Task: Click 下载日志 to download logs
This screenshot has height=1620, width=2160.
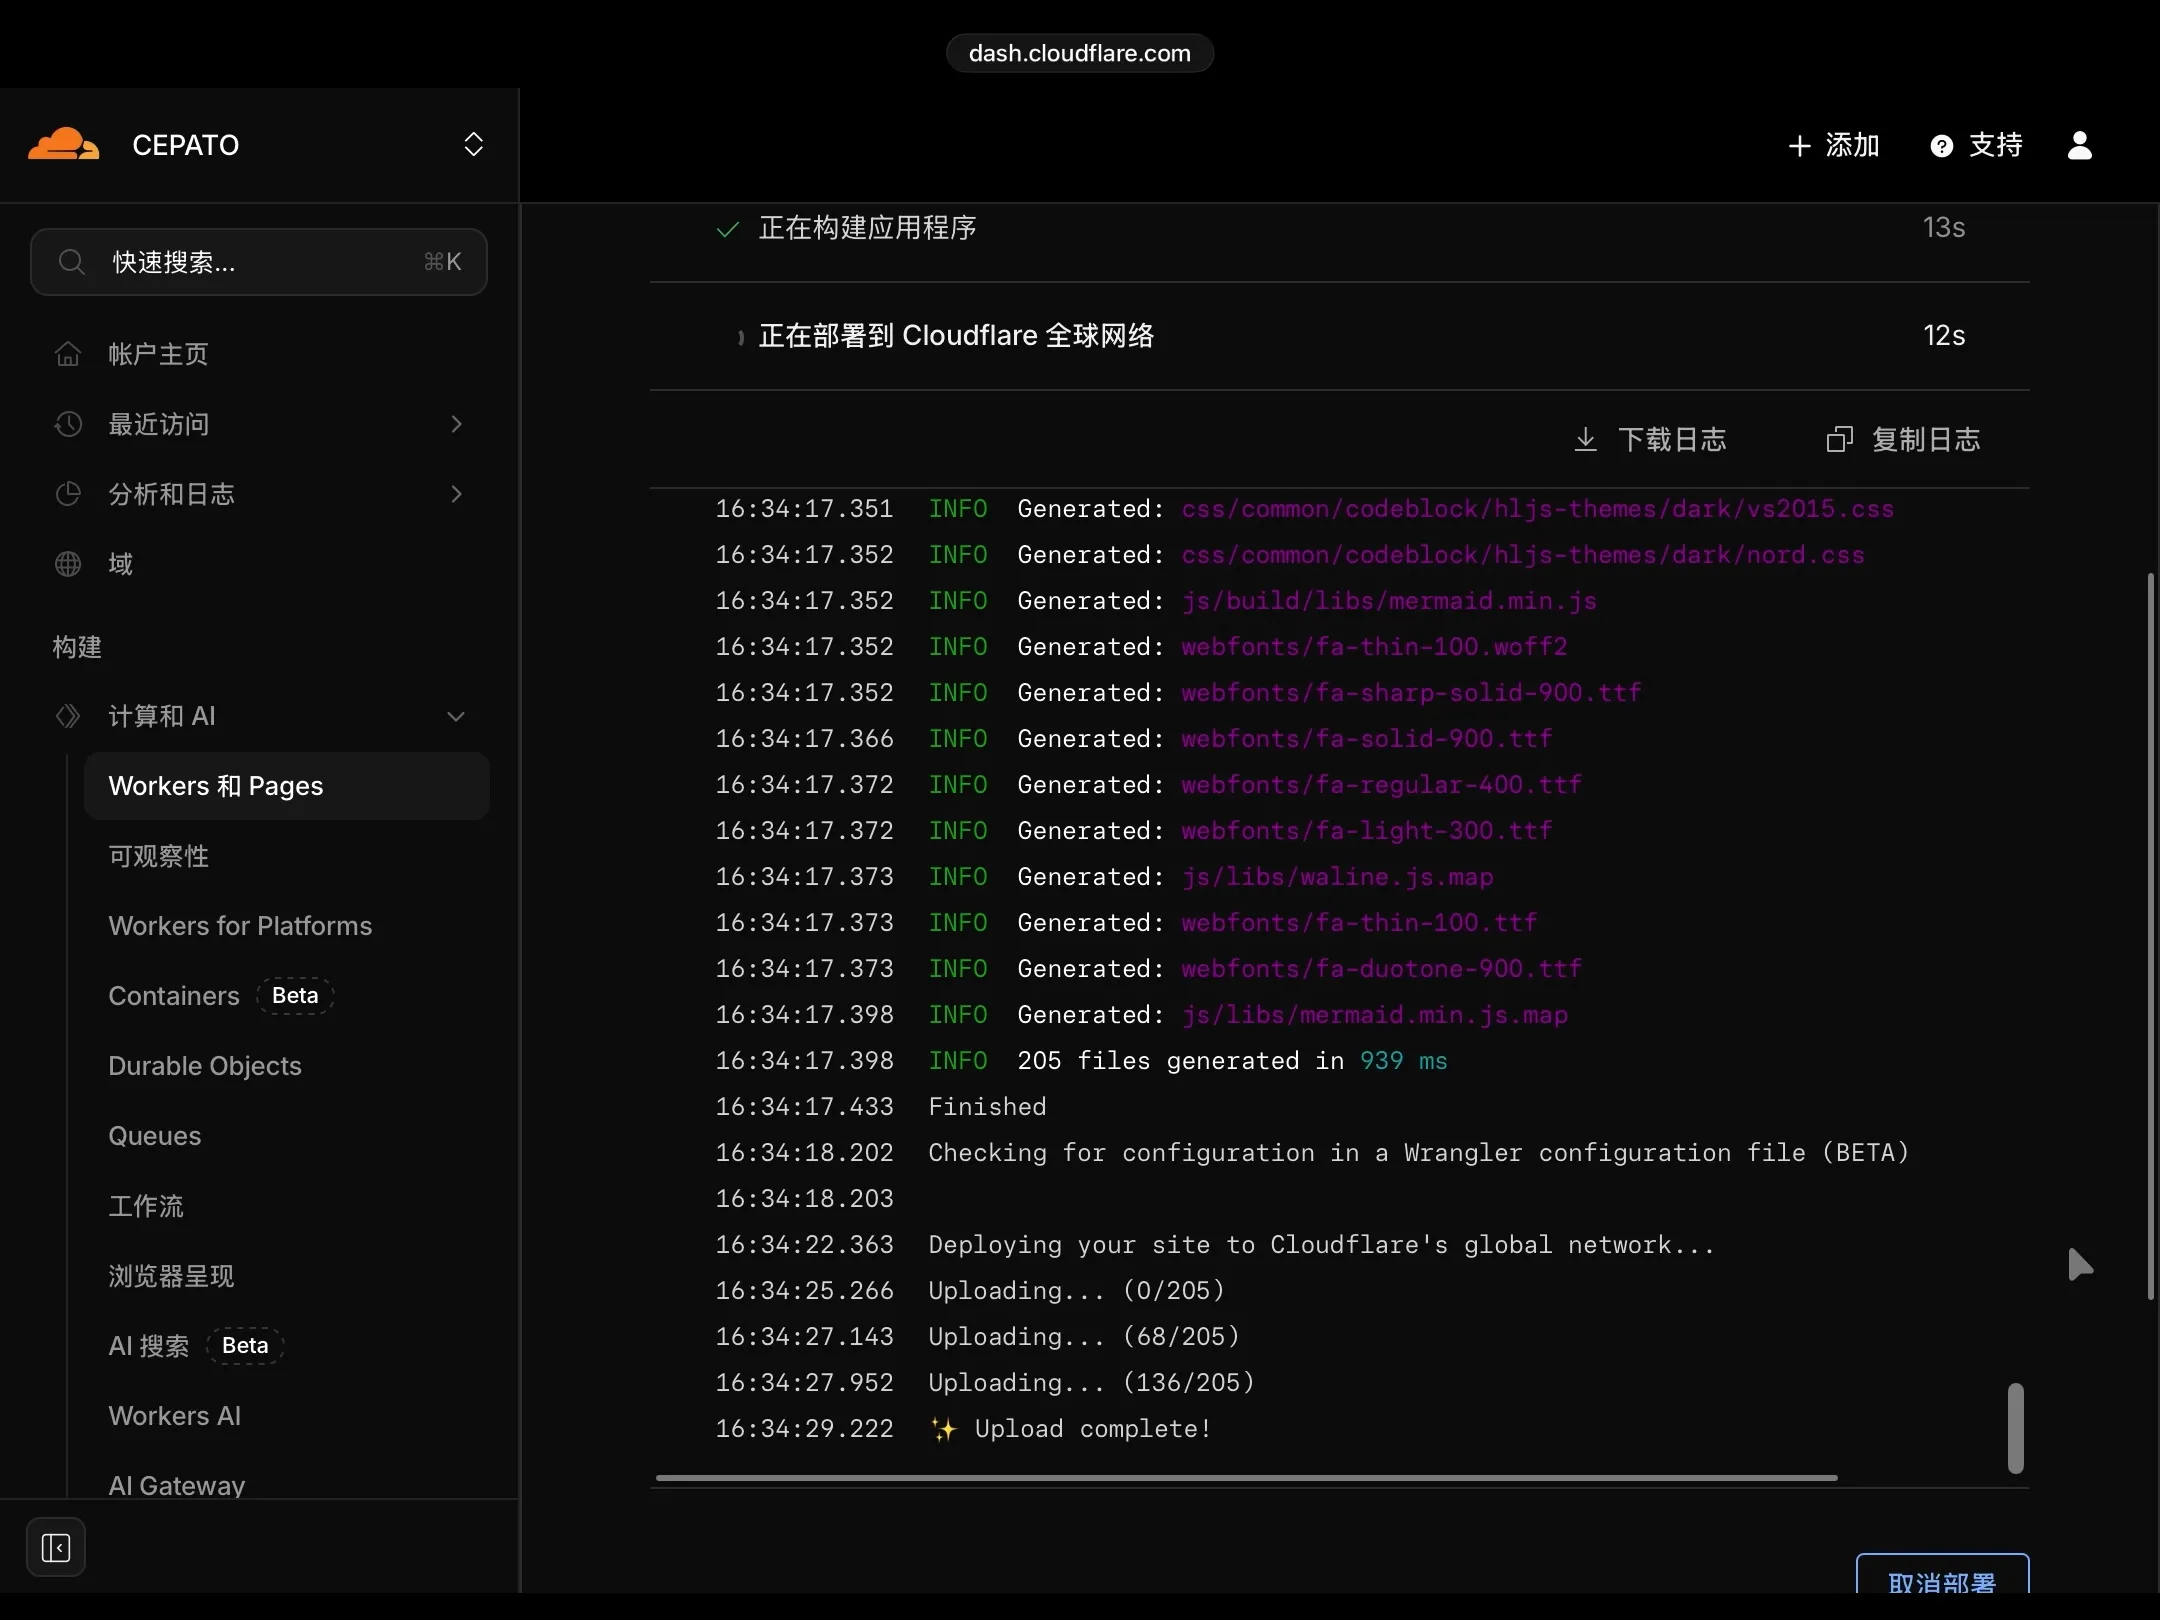Action: pos(1672,438)
